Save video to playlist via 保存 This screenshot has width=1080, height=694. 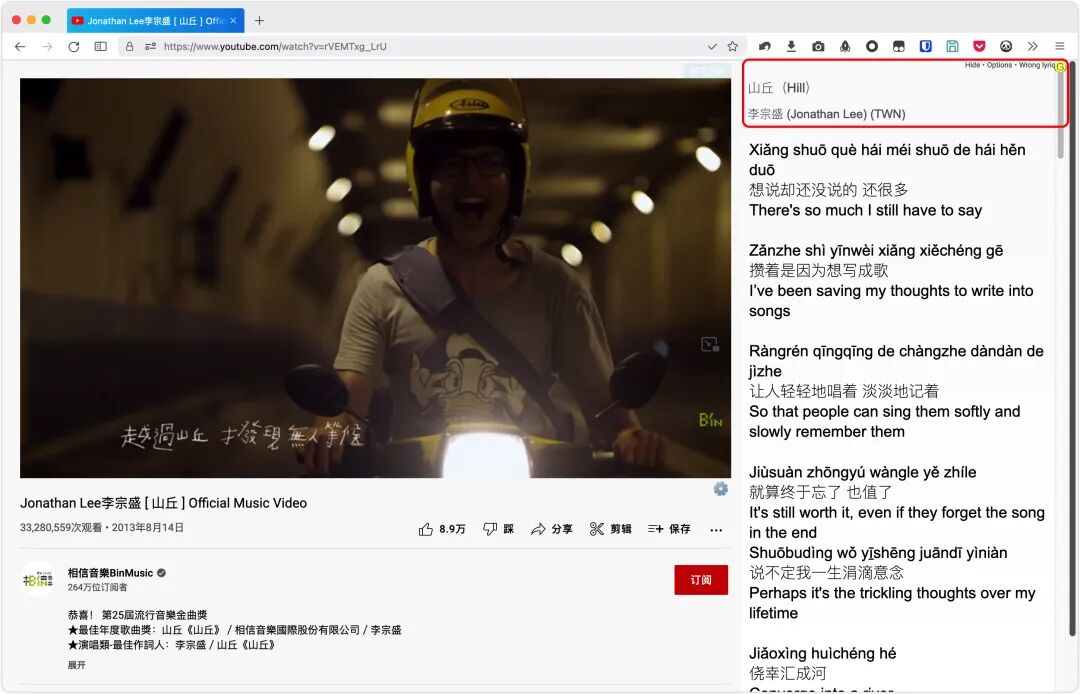pyautogui.click(x=669, y=529)
